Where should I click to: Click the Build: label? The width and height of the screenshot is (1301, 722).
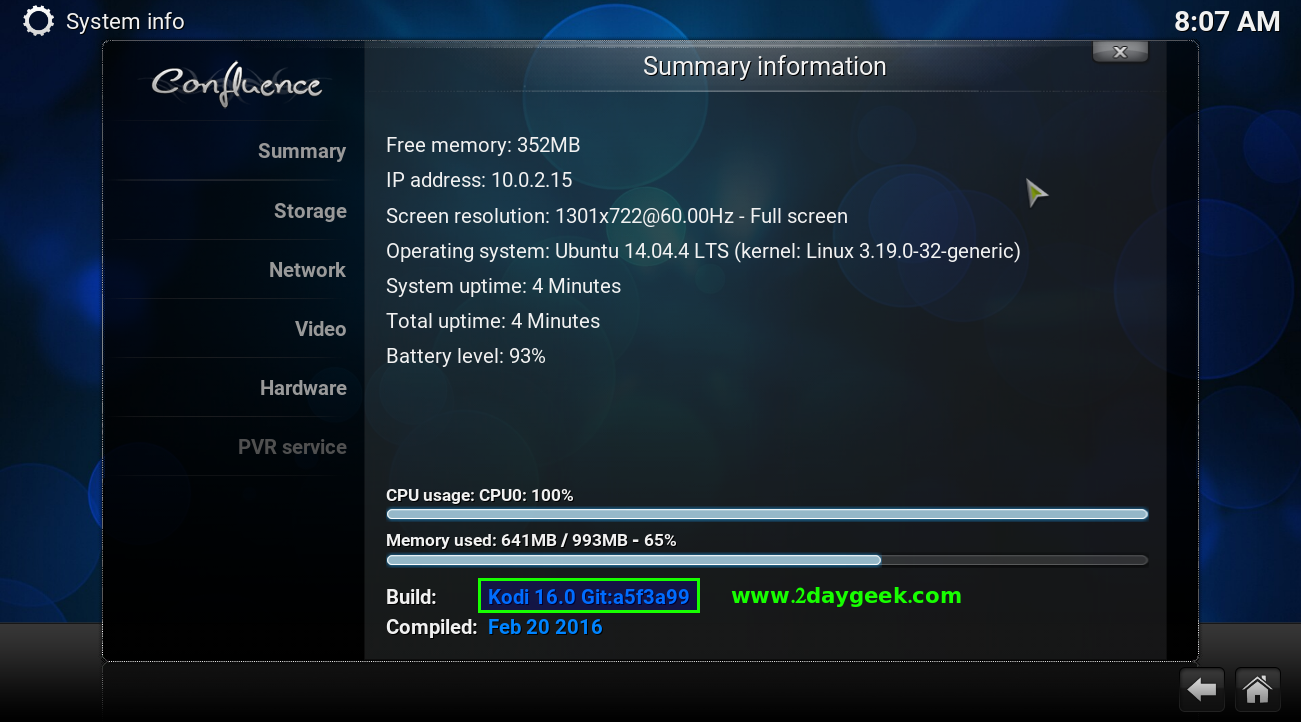point(411,597)
